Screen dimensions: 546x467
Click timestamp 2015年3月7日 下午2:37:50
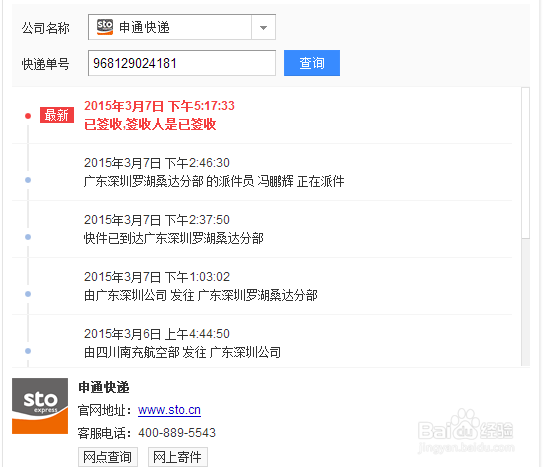click(157, 220)
